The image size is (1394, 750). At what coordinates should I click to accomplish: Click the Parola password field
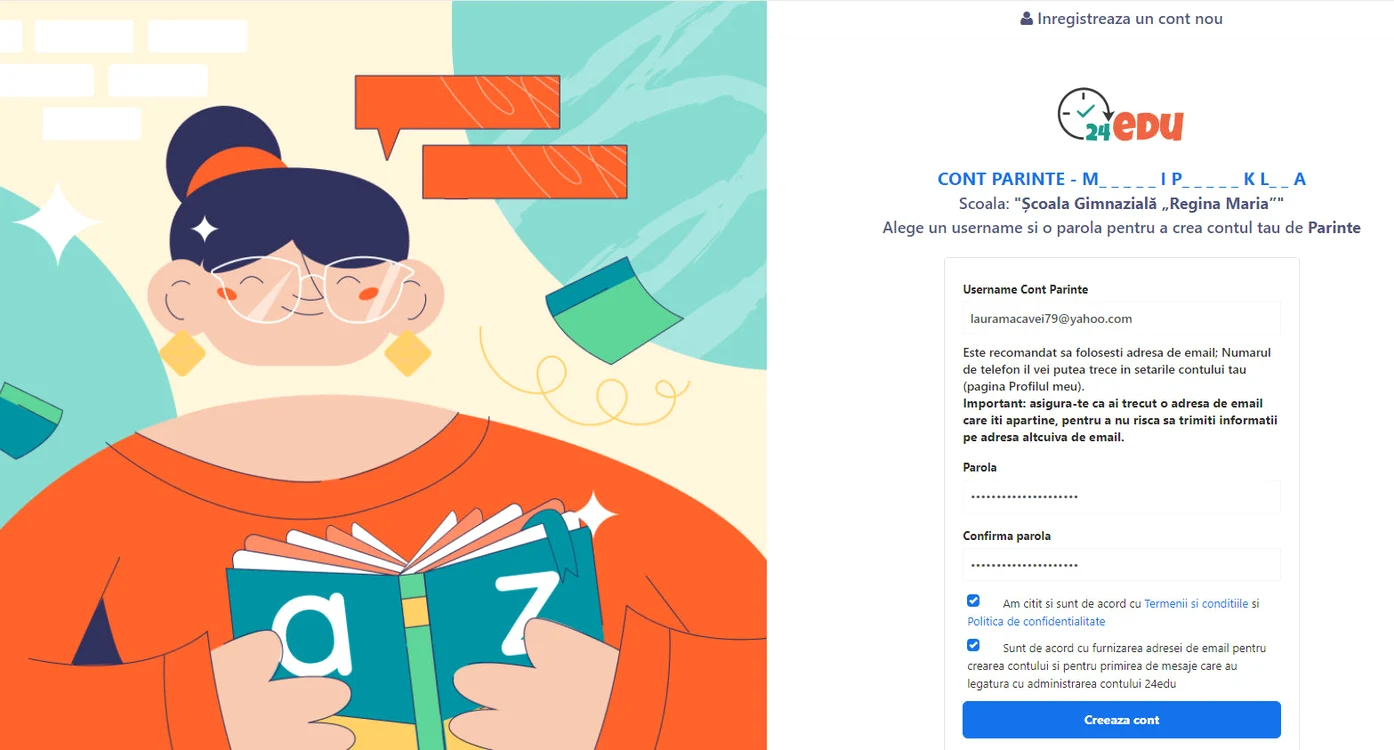click(1121, 497)
